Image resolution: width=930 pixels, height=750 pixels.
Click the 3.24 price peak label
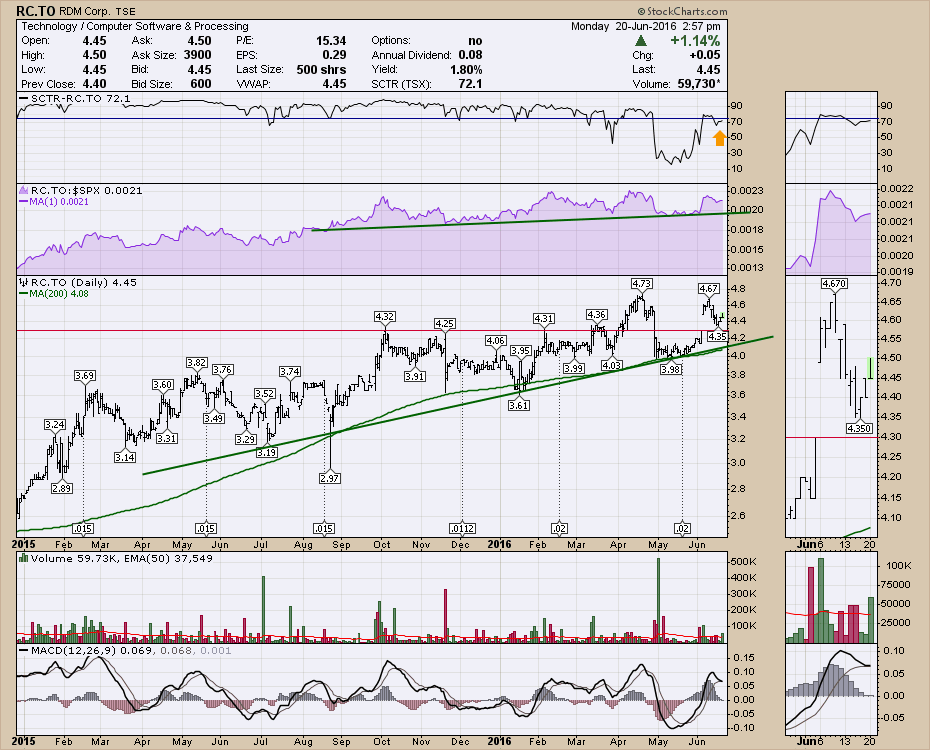[x=55, y=425]
